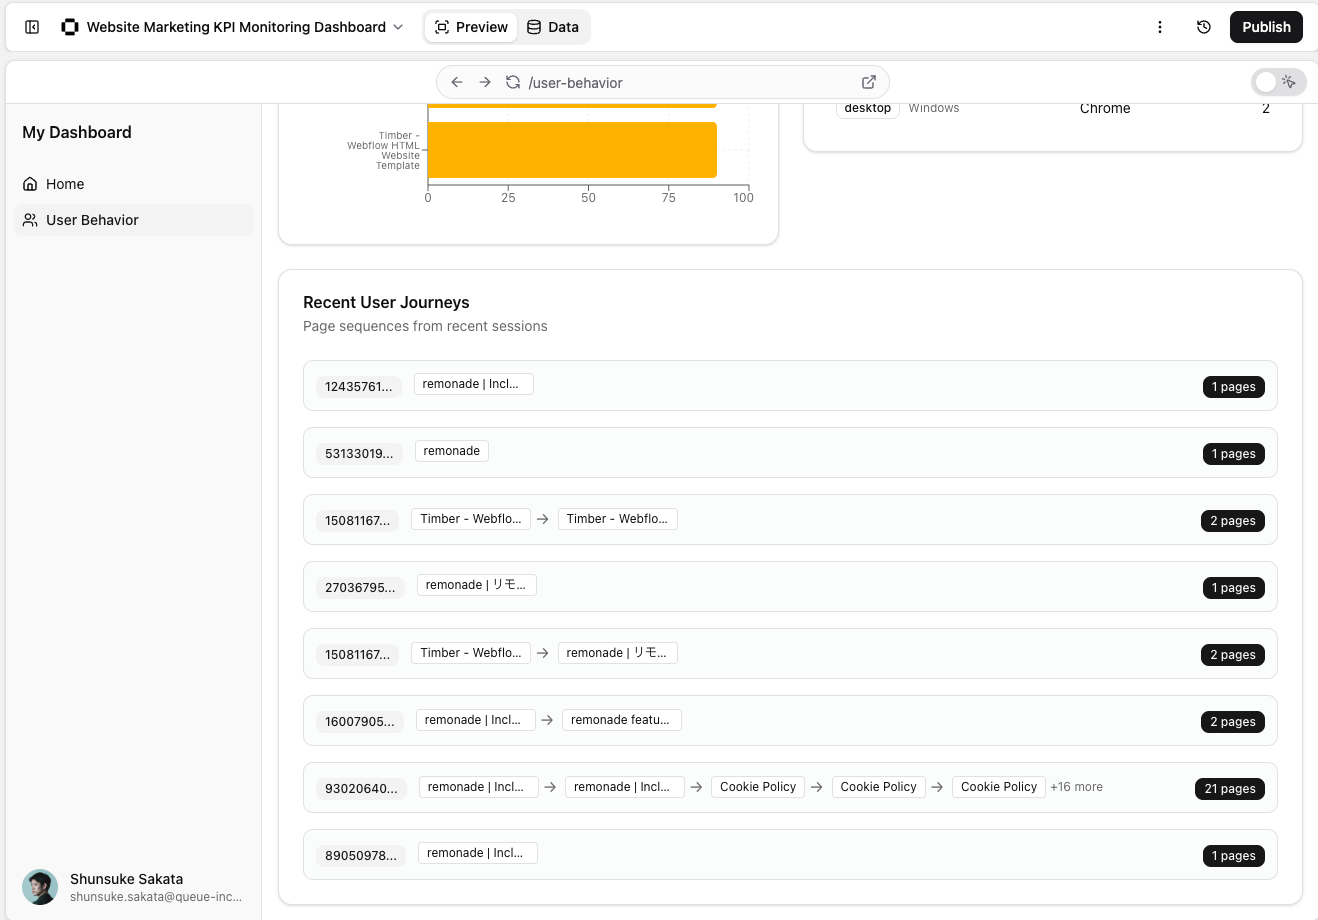
Task: Click the app logo beside project title
Action: (70, 27)
